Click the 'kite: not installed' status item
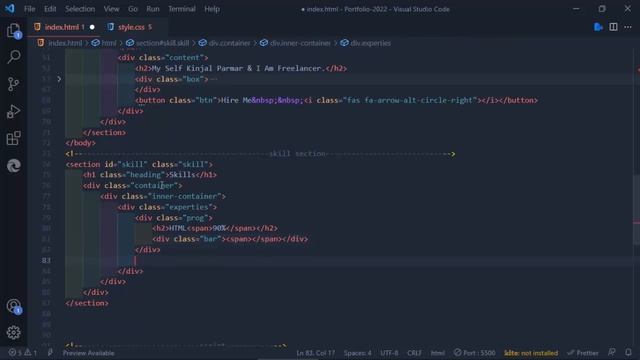 [531, 353]
